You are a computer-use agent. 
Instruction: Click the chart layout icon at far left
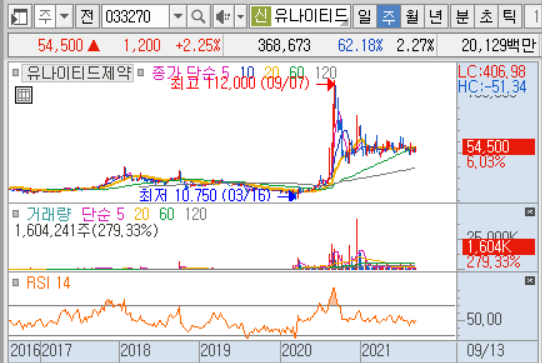[x=20, y=16]
